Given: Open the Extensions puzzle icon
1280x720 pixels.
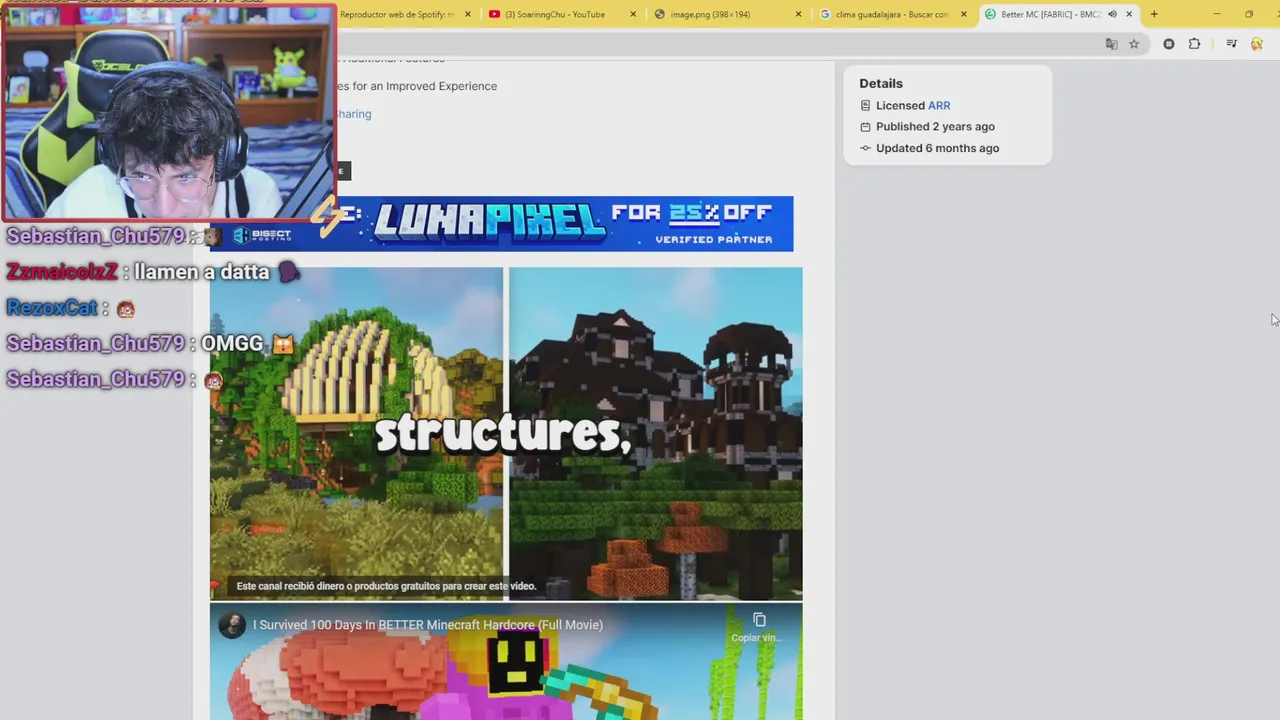Looking at the screenshot, I should click(x=1194, y=44).
